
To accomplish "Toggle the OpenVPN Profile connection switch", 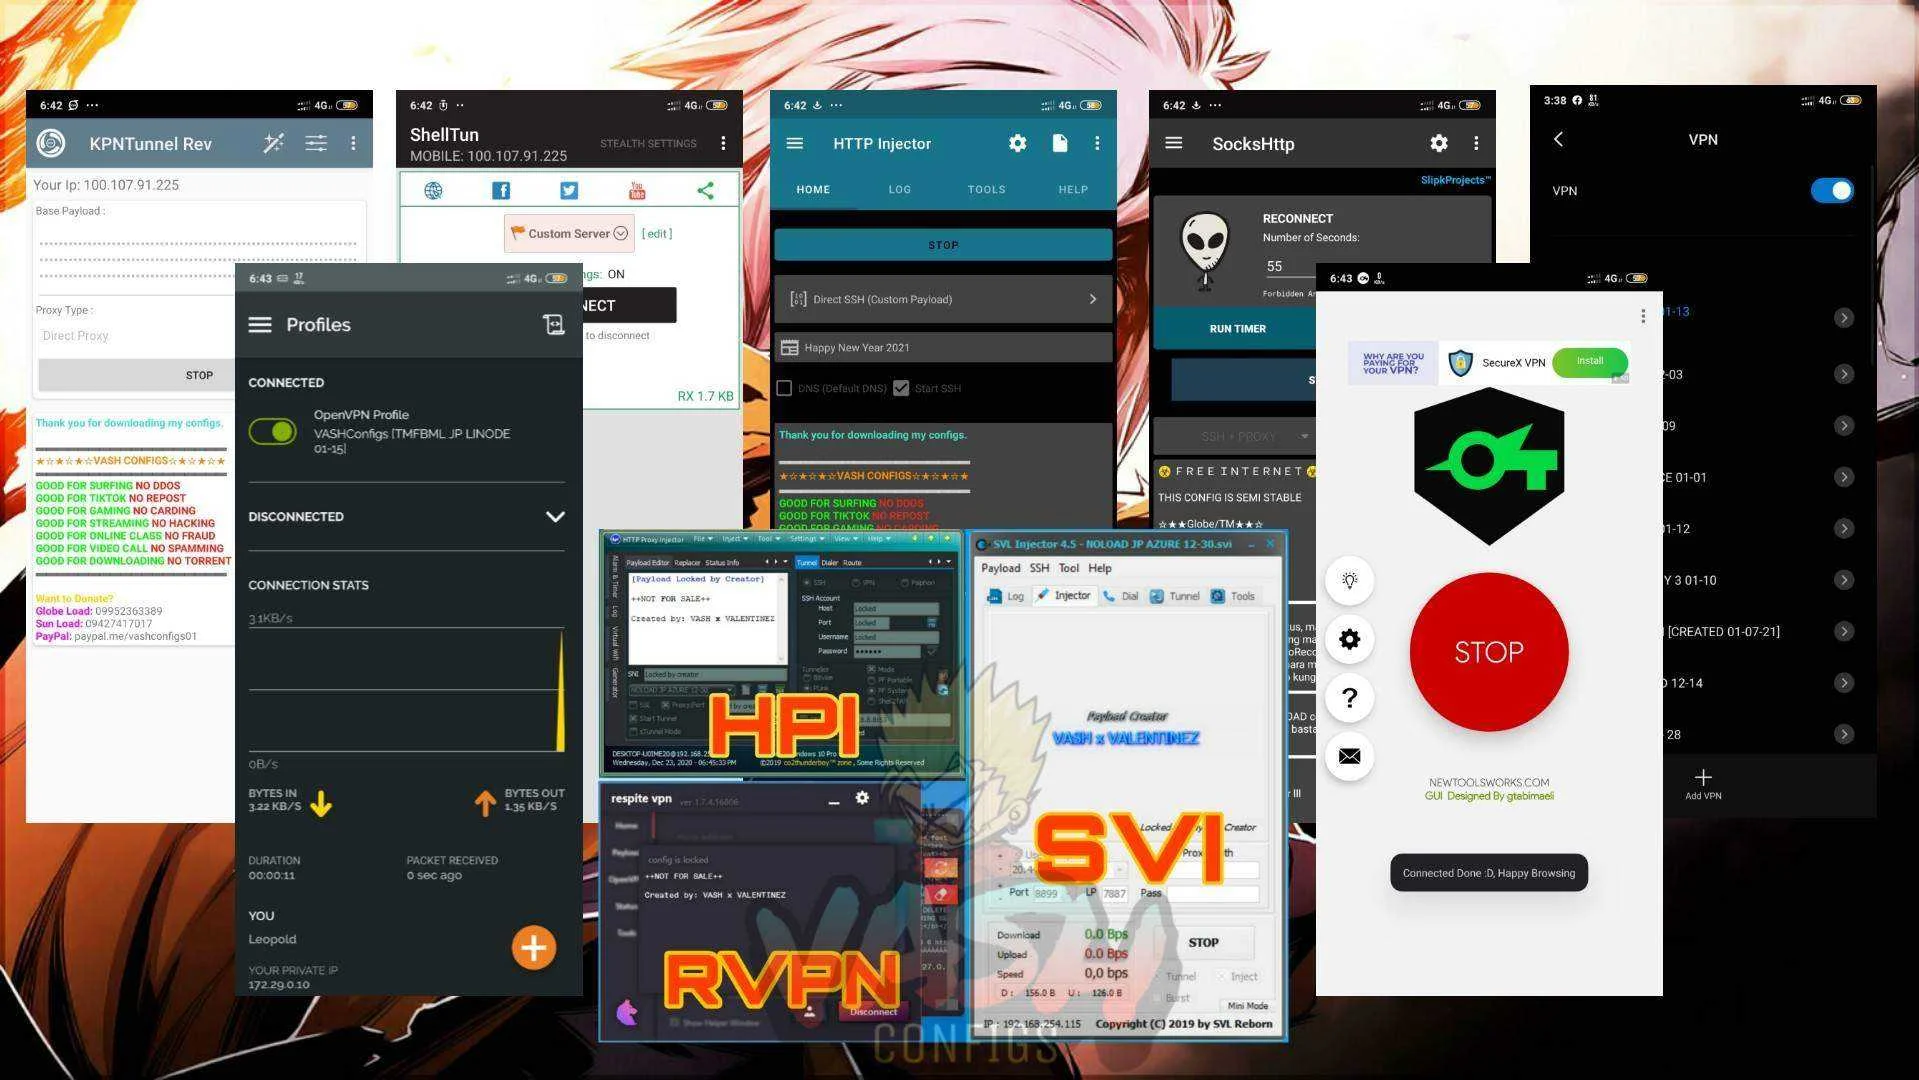I will click(x=272, y=431).
